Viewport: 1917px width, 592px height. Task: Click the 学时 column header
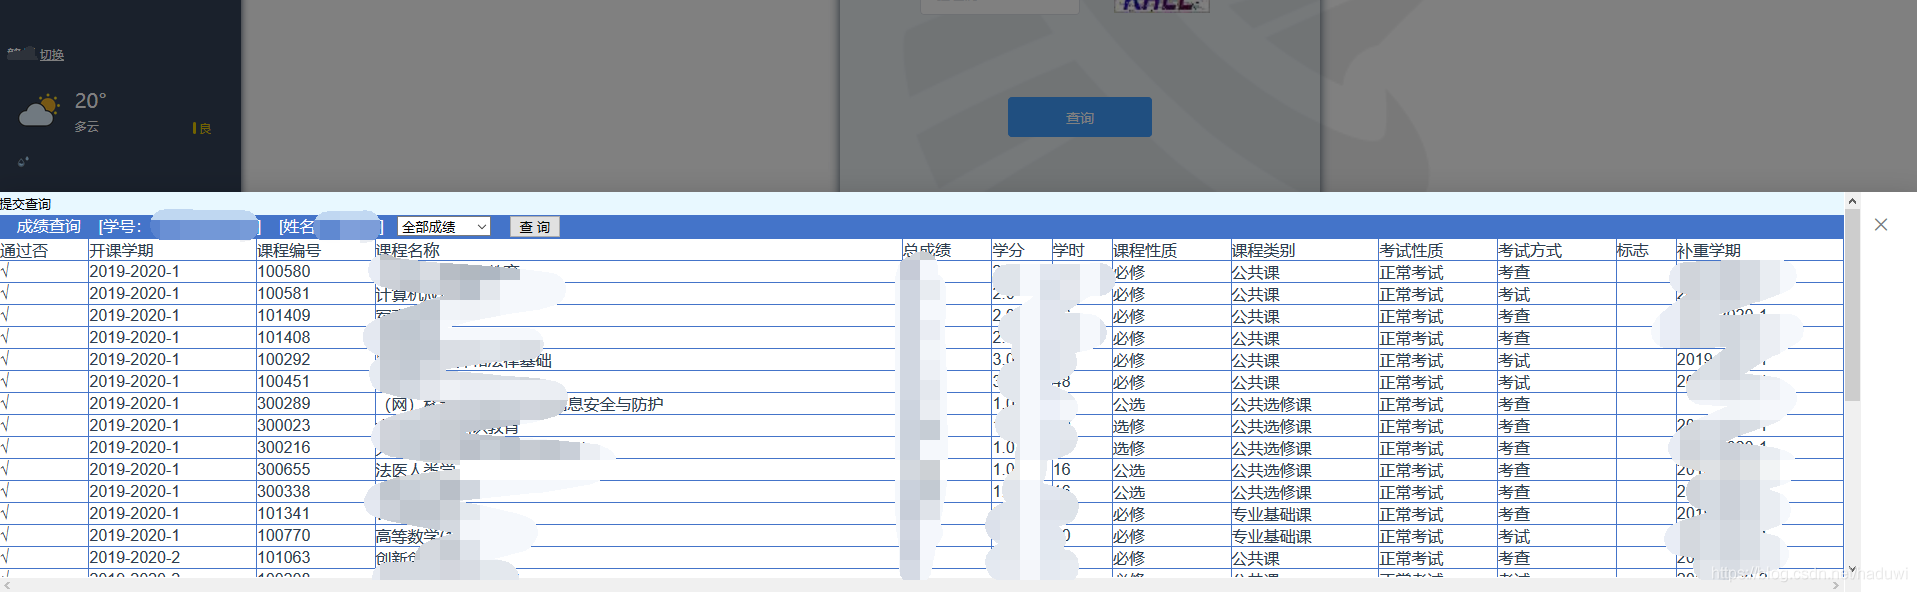(1068, 251)
